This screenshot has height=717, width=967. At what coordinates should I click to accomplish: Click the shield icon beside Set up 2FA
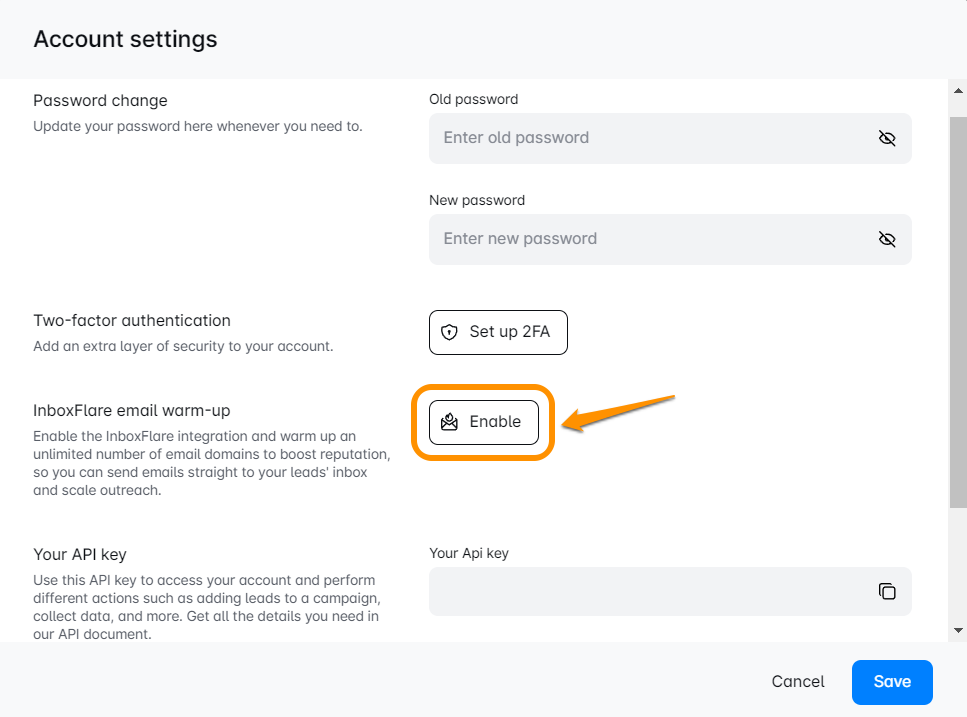click(x=450, y=332)
